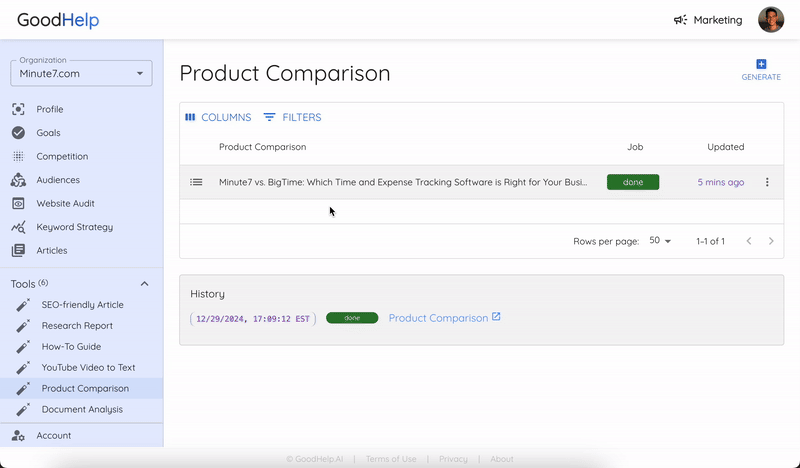The height and width of the screenshot is (468, 800).
Task: Click the columns icon in toolbar
Action: coord(190,117)
